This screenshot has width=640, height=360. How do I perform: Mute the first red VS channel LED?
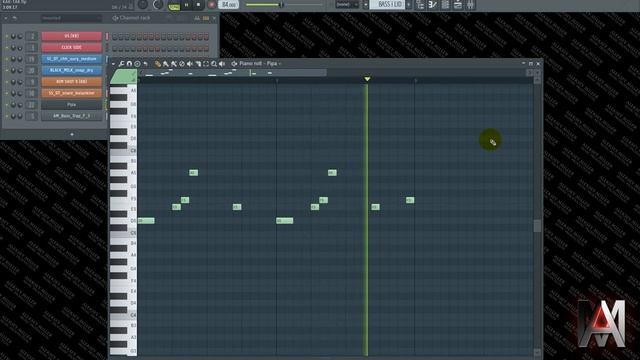pos(7,36)
